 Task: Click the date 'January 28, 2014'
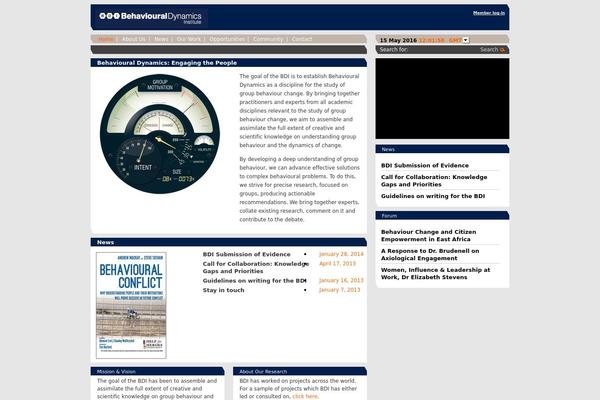pyautogui.click(x=341, y=254)
